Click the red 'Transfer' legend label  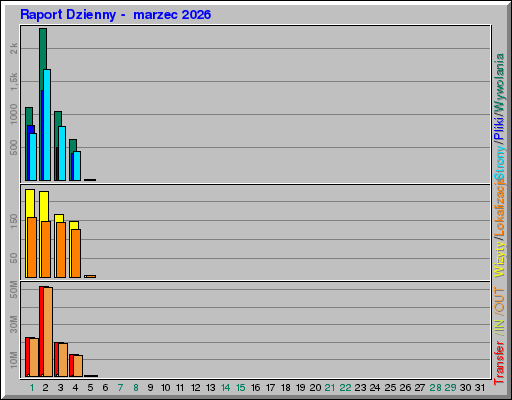500,363
